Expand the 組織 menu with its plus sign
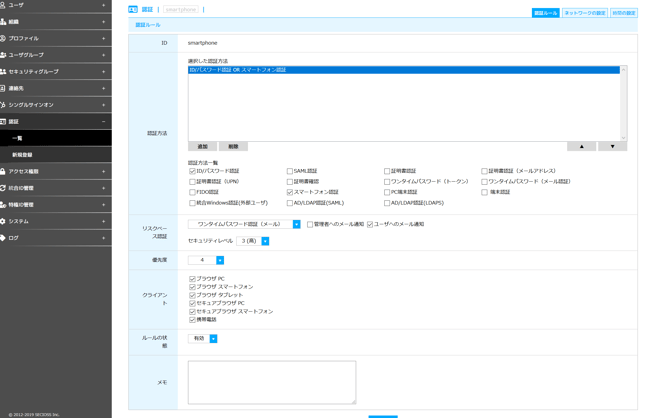This screenshot has height=418, width=652. coord(104,22)
